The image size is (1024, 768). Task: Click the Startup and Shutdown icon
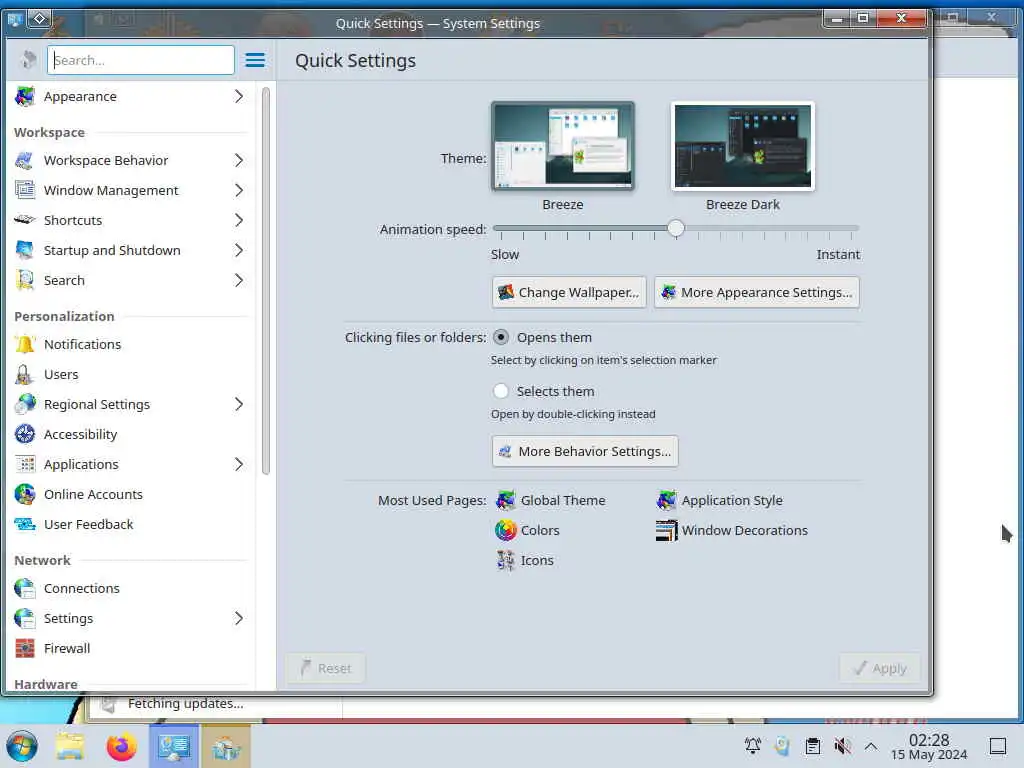(25, 250)
